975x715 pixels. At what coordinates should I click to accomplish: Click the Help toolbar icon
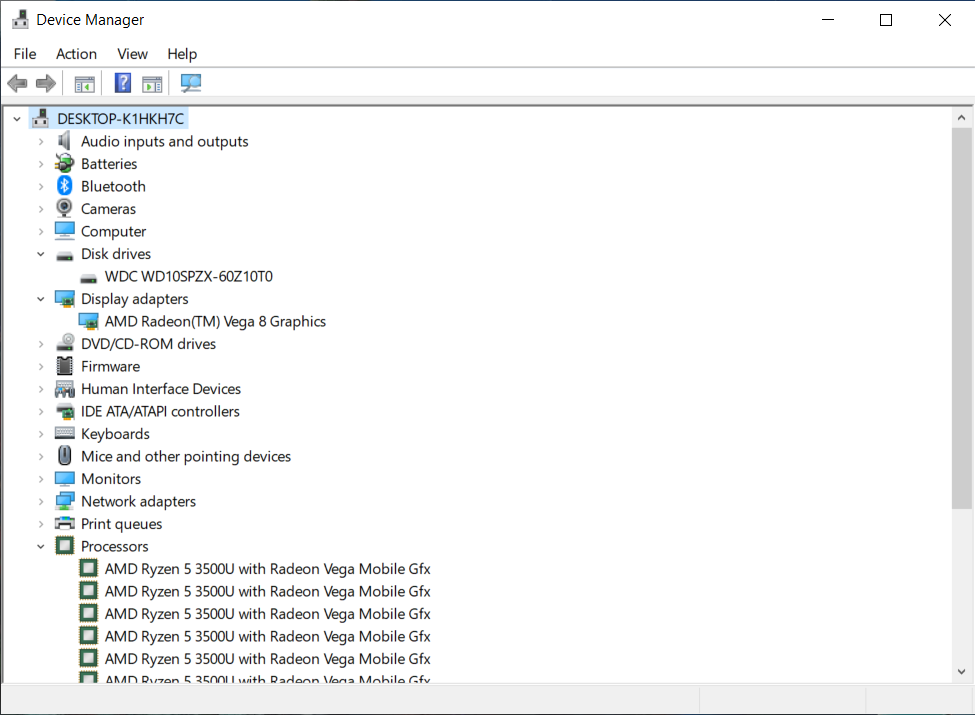[x=123, y=83]
